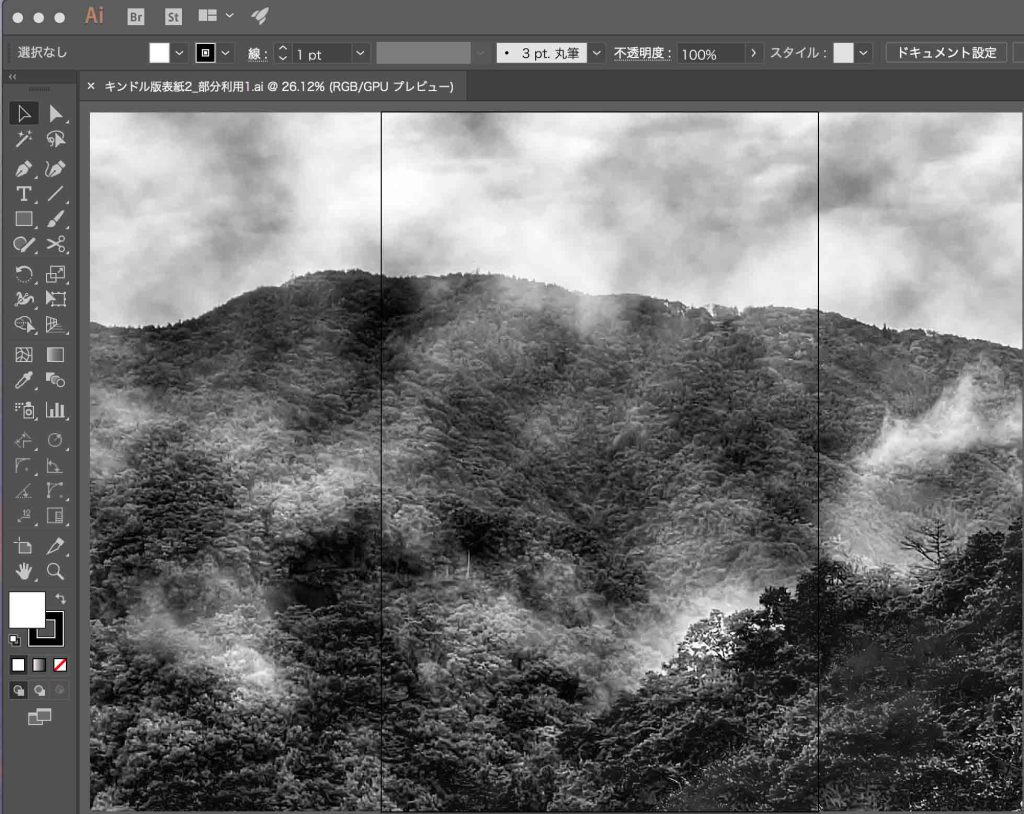
Task: Open the control bar fill color dropdown
Action: (x=179, y=53)
